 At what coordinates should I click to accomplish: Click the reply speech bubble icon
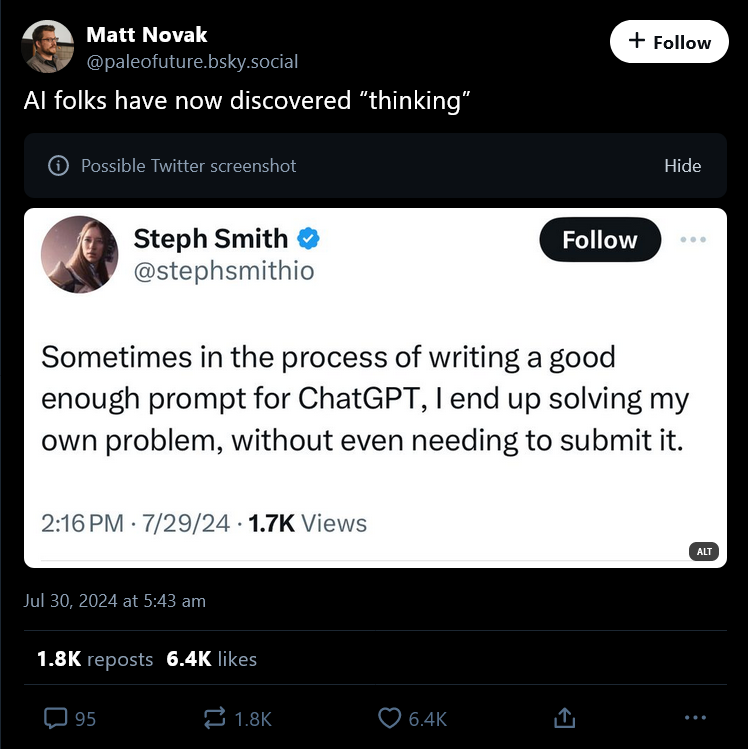tap(57, 717)
